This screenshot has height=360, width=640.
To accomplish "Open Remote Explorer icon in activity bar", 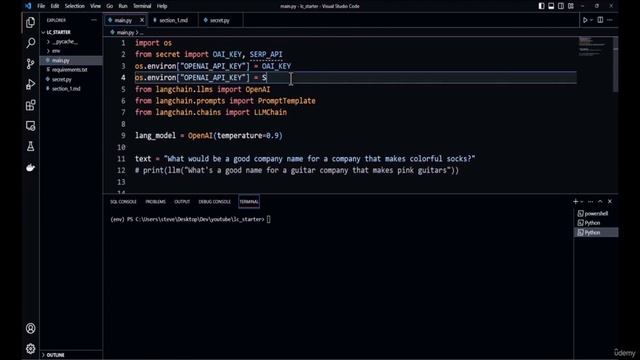I will click(x=31, y=126).
